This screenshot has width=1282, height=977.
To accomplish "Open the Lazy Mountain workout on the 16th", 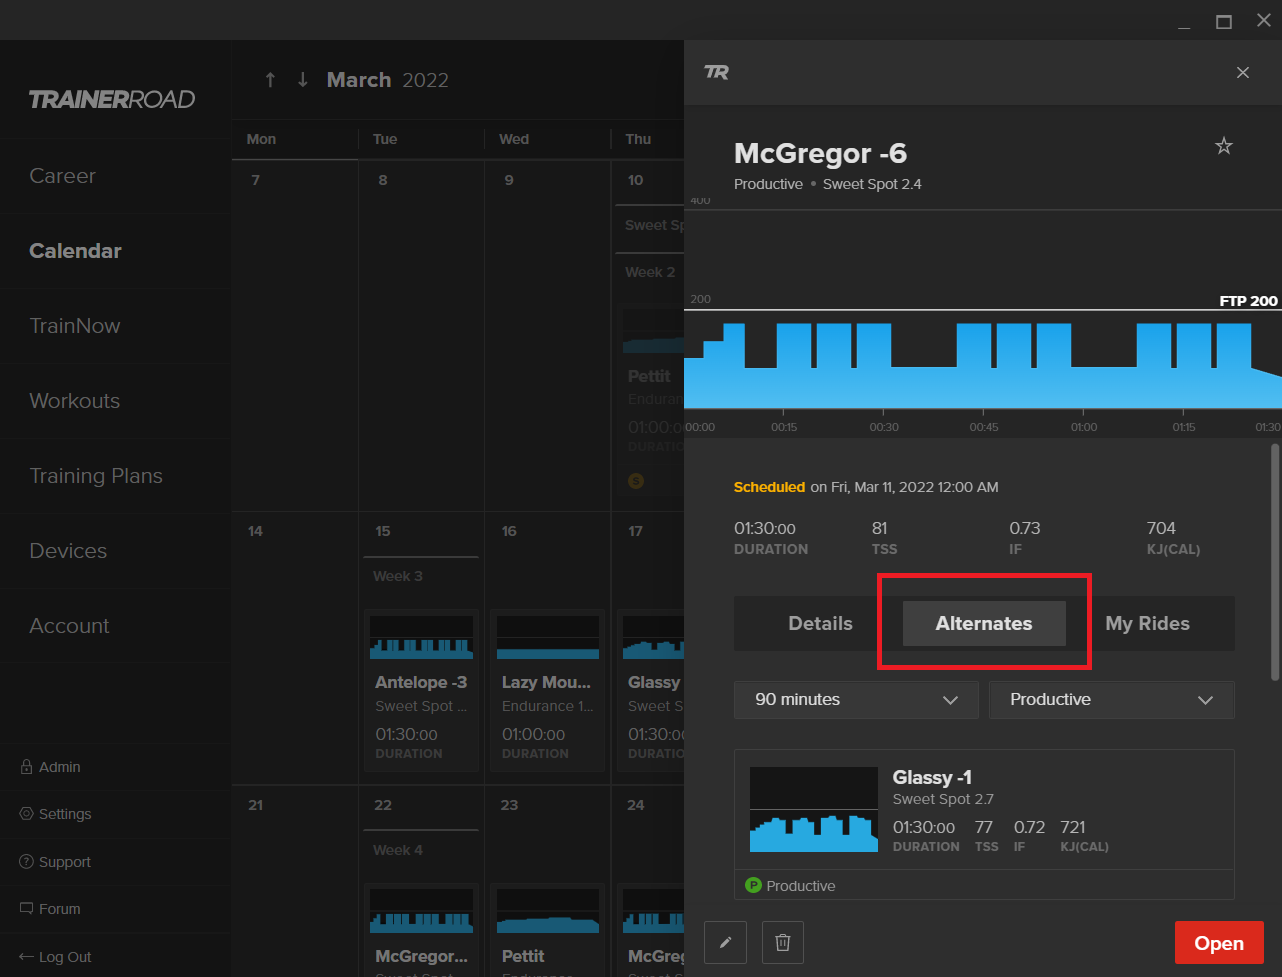I will (x=548, y=690).
